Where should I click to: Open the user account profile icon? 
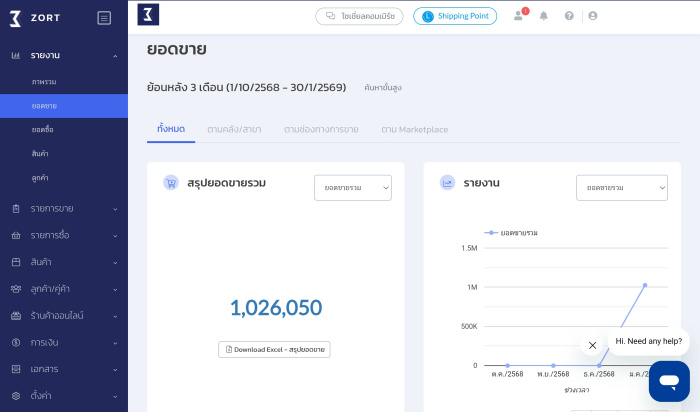593,16
